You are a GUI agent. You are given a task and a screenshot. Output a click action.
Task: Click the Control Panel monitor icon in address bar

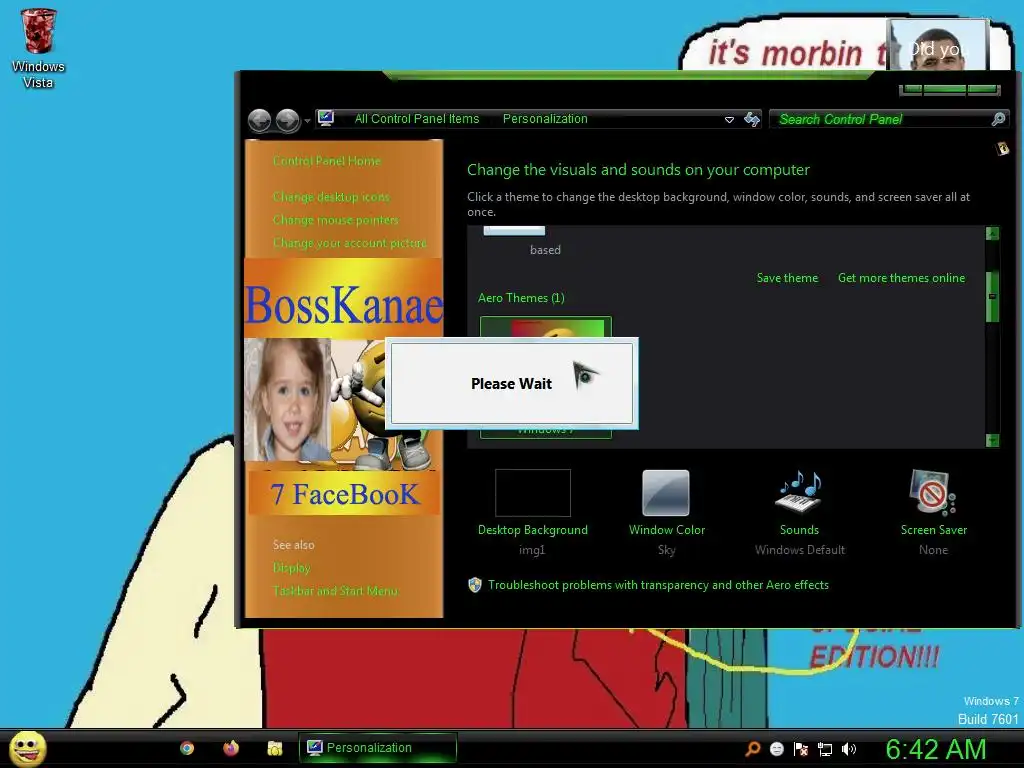(326, 118)
